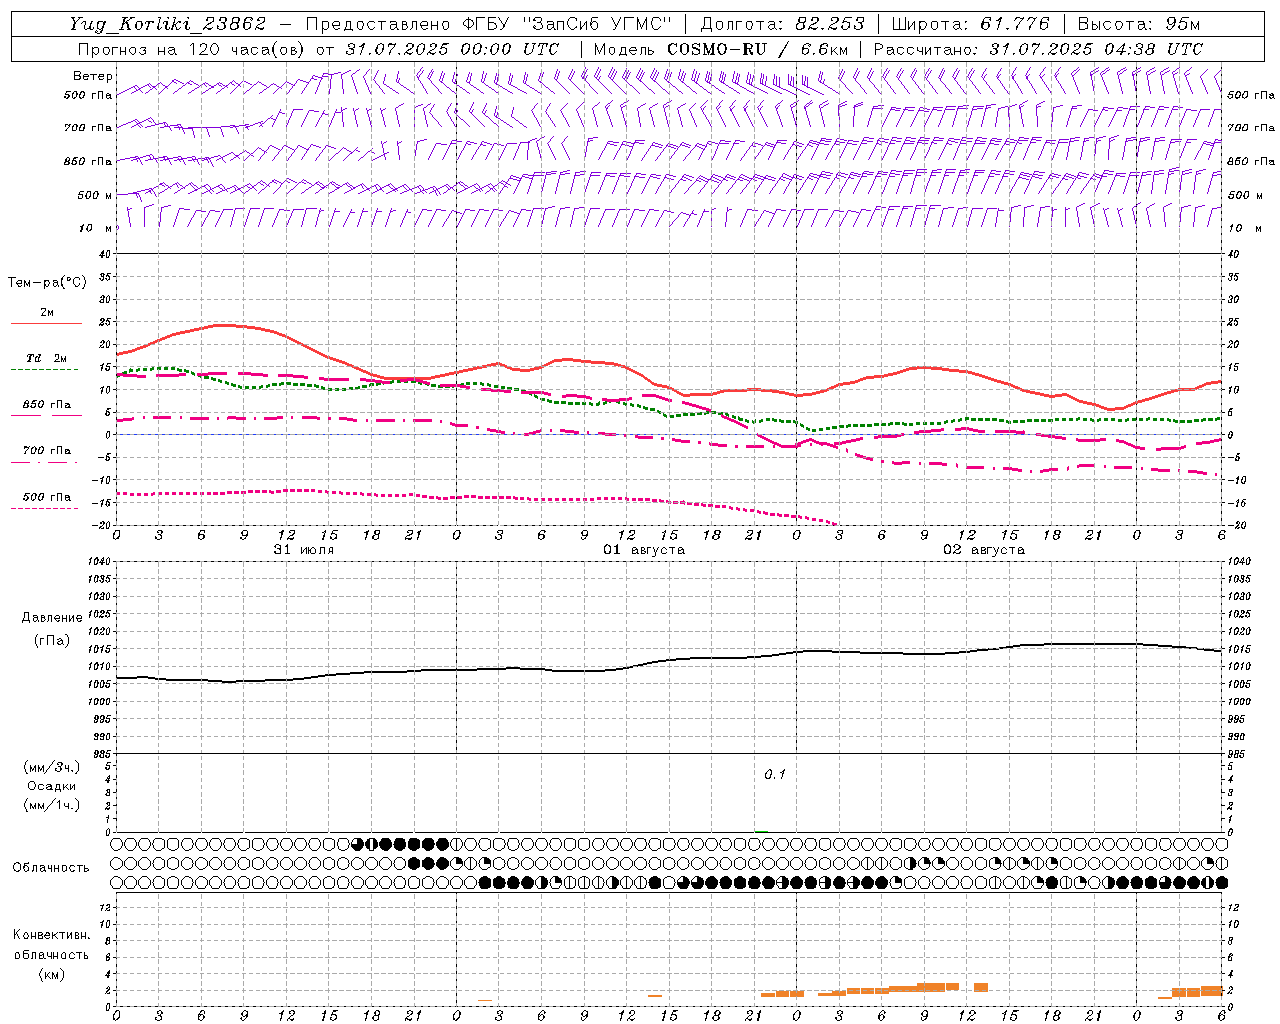Click the date label 01 августа

pos(644,550)
